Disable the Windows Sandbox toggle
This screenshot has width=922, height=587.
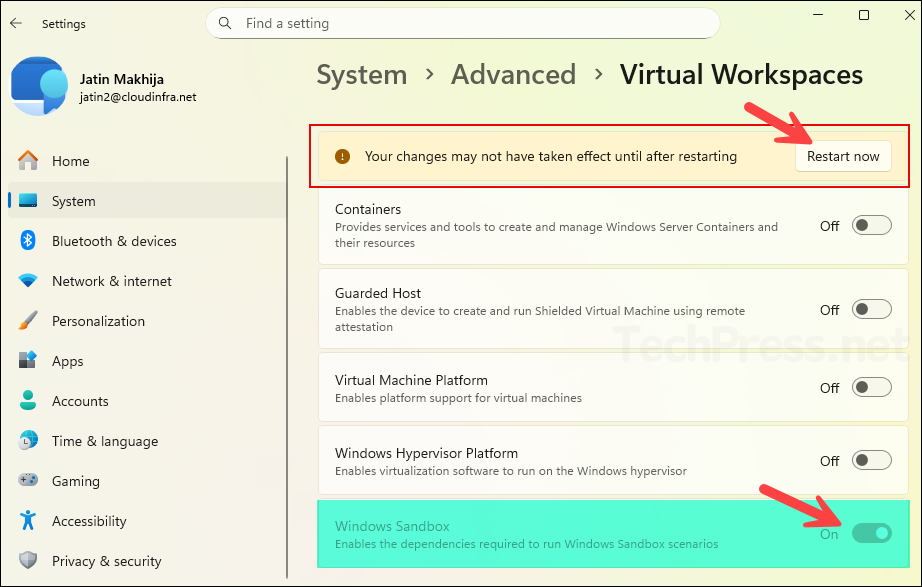coord(871,533)
